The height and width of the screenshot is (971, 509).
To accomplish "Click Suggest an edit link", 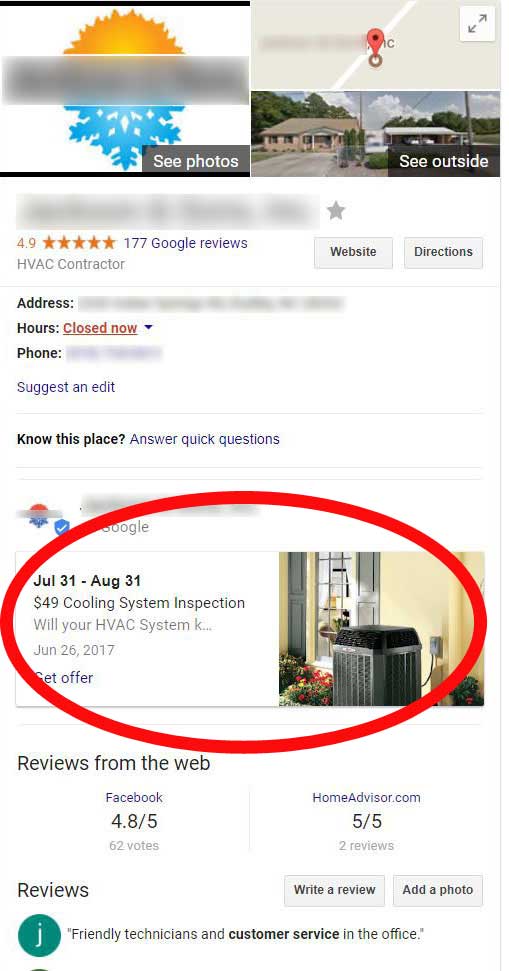I will click(66, 387).
